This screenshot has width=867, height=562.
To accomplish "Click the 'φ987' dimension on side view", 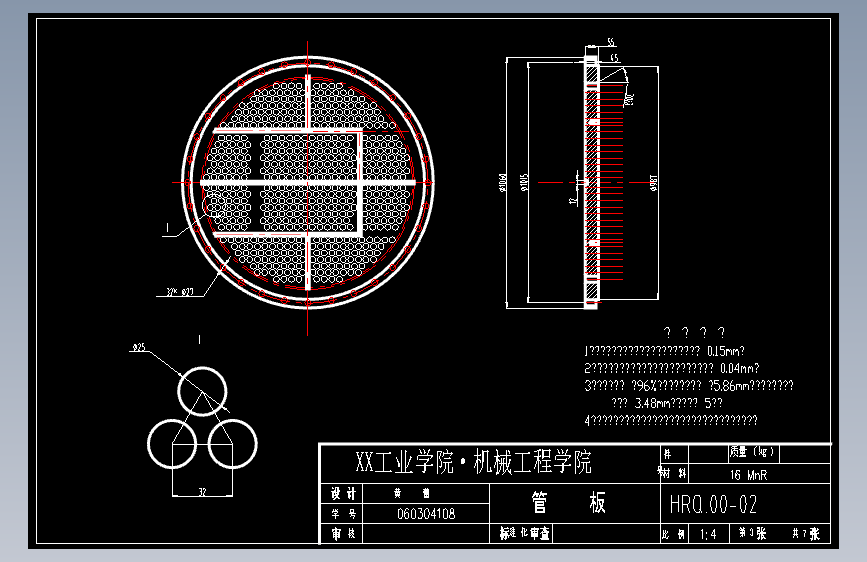I will [654, 183].
